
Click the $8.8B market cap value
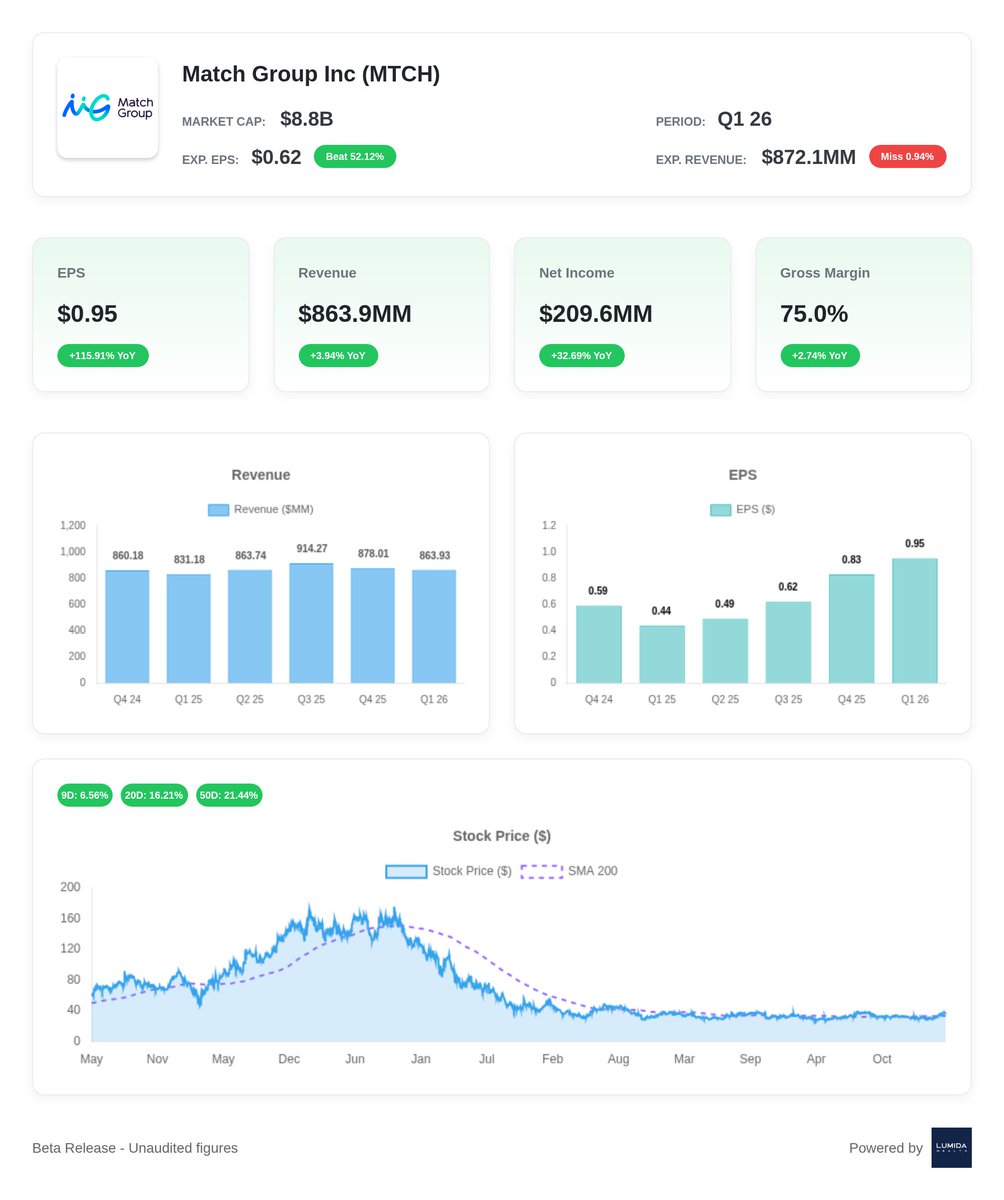tap(306, 119)
